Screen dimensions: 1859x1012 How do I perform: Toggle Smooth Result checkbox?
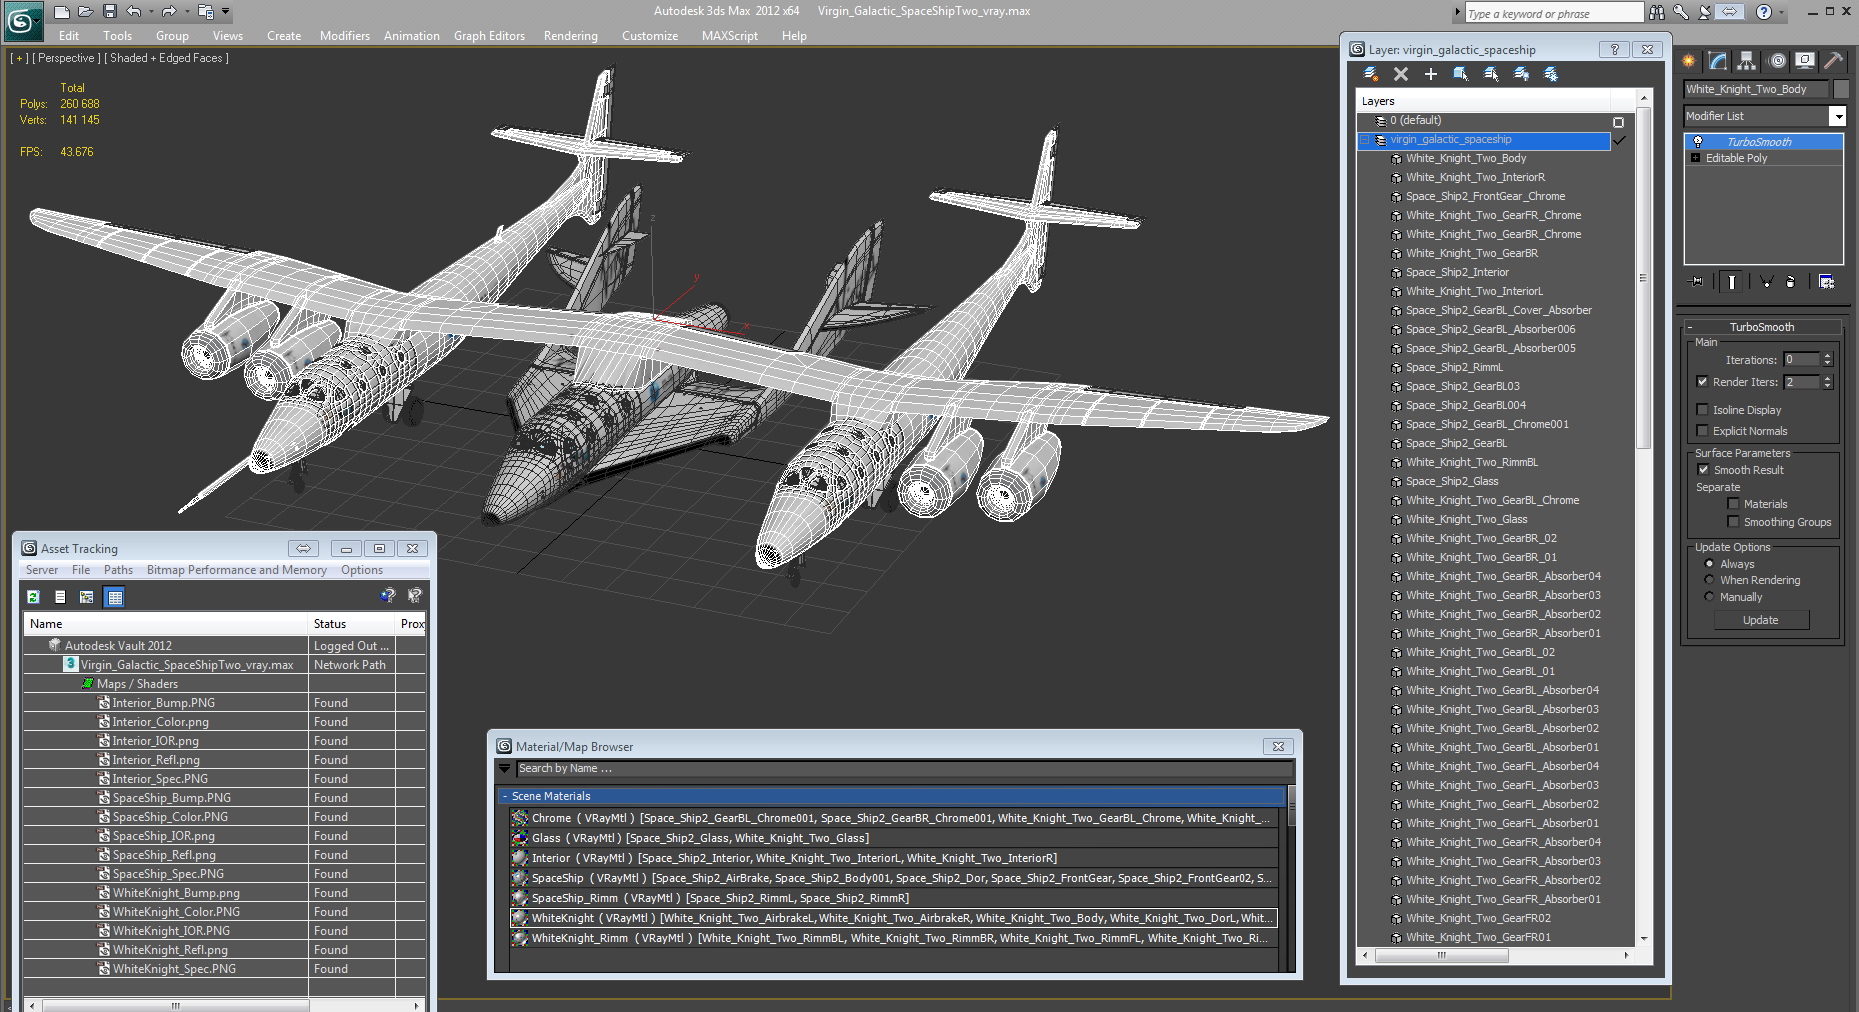(x=1703, y=470)
